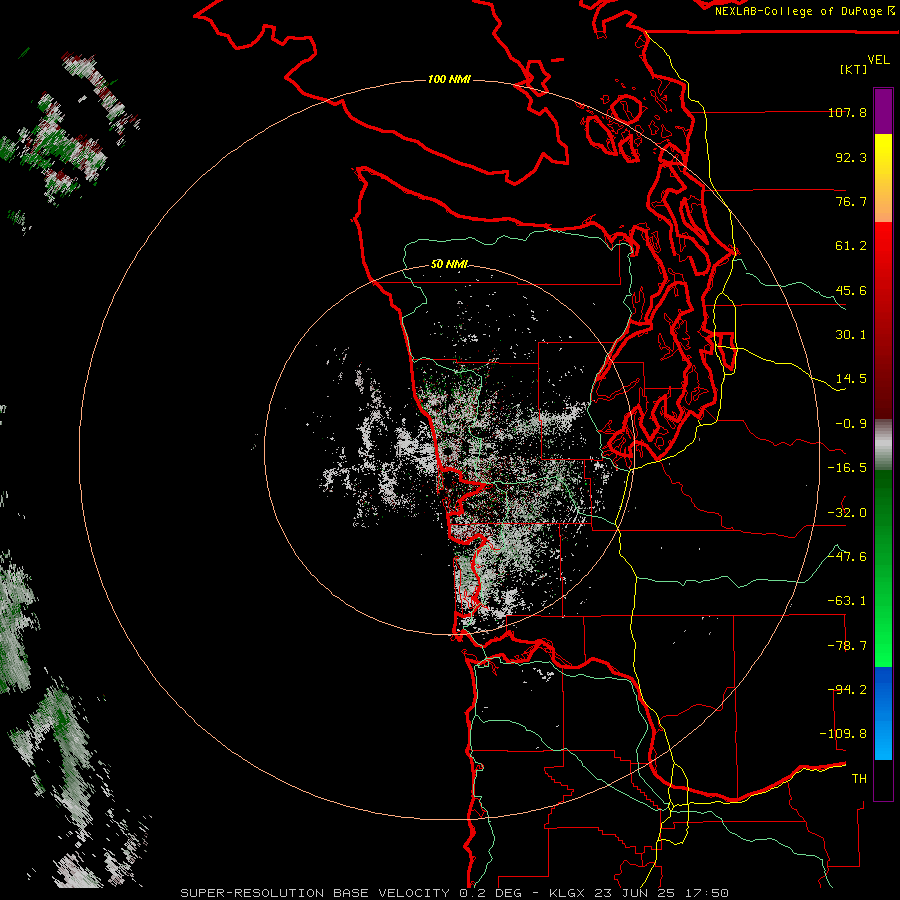
Task: Click the bottom caption SUPER-RESOLUTION BASE VELOCITY text
Action: point(315,893)
